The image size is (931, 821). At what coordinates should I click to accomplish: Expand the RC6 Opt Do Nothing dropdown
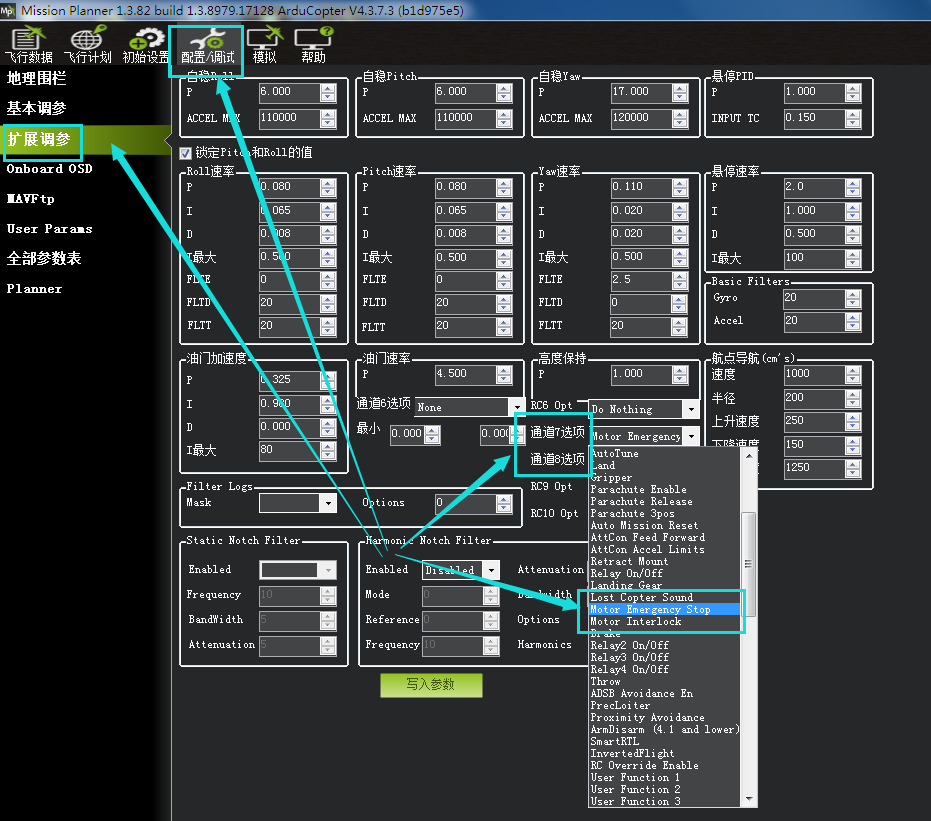[x=690, y=409]
